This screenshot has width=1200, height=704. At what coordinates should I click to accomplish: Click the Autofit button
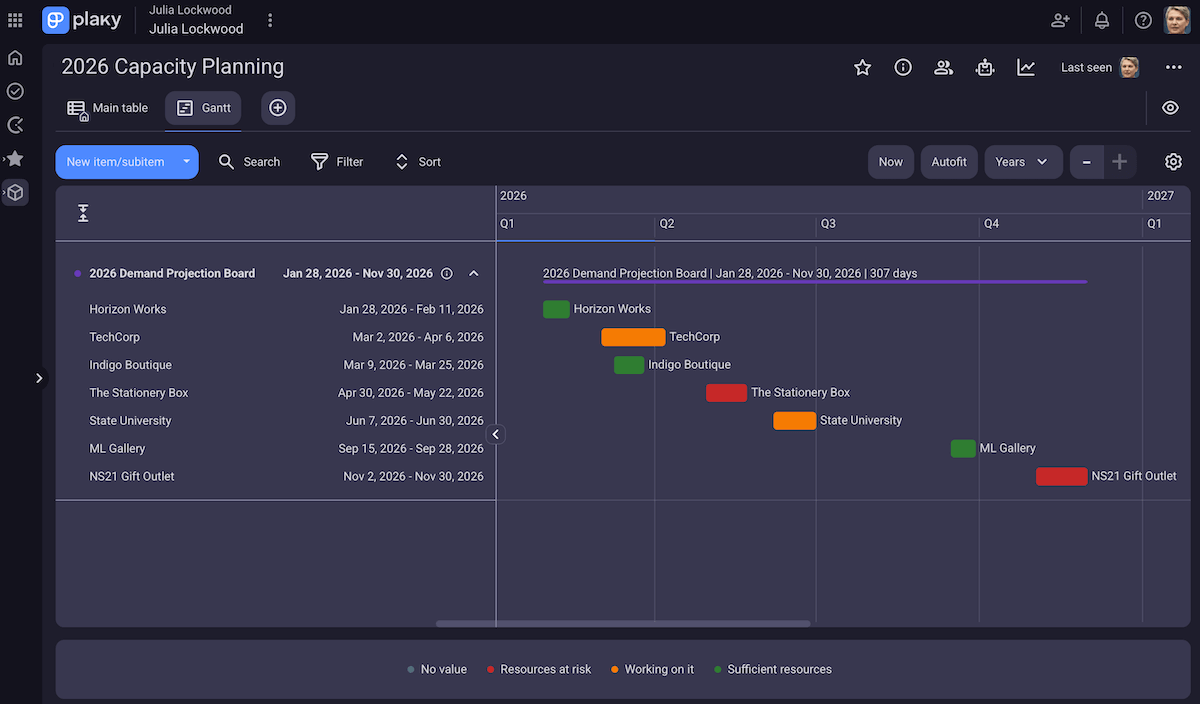coord(948,161)
